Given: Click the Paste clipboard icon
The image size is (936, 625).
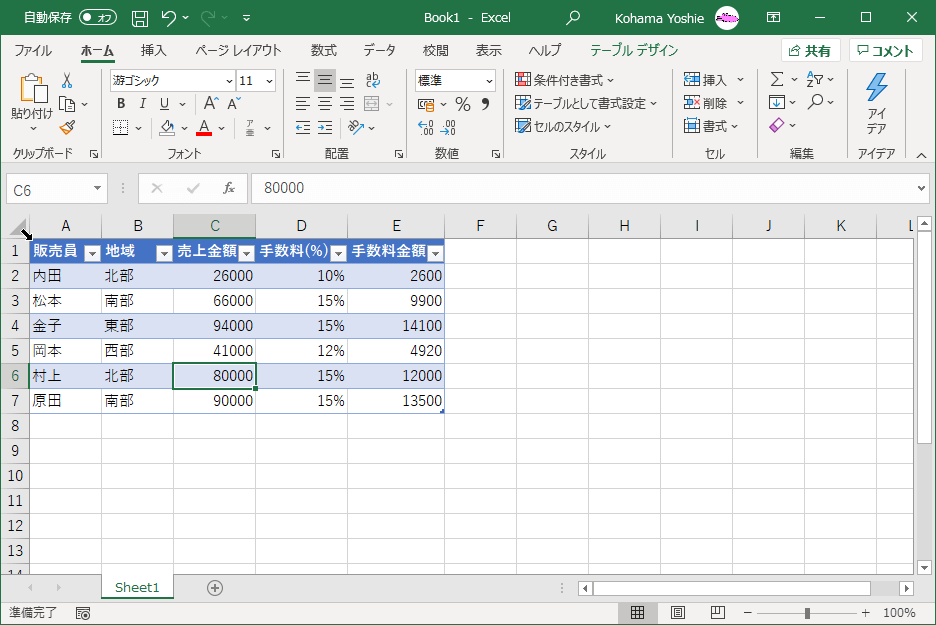Looking at the screenshot, I should coord(33,90).
